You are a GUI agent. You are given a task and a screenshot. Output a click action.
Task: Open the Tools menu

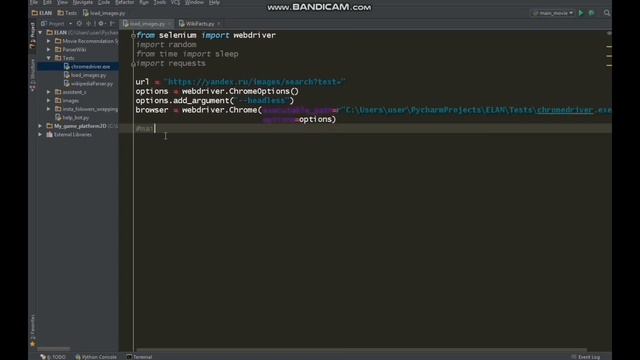point(160,2)
